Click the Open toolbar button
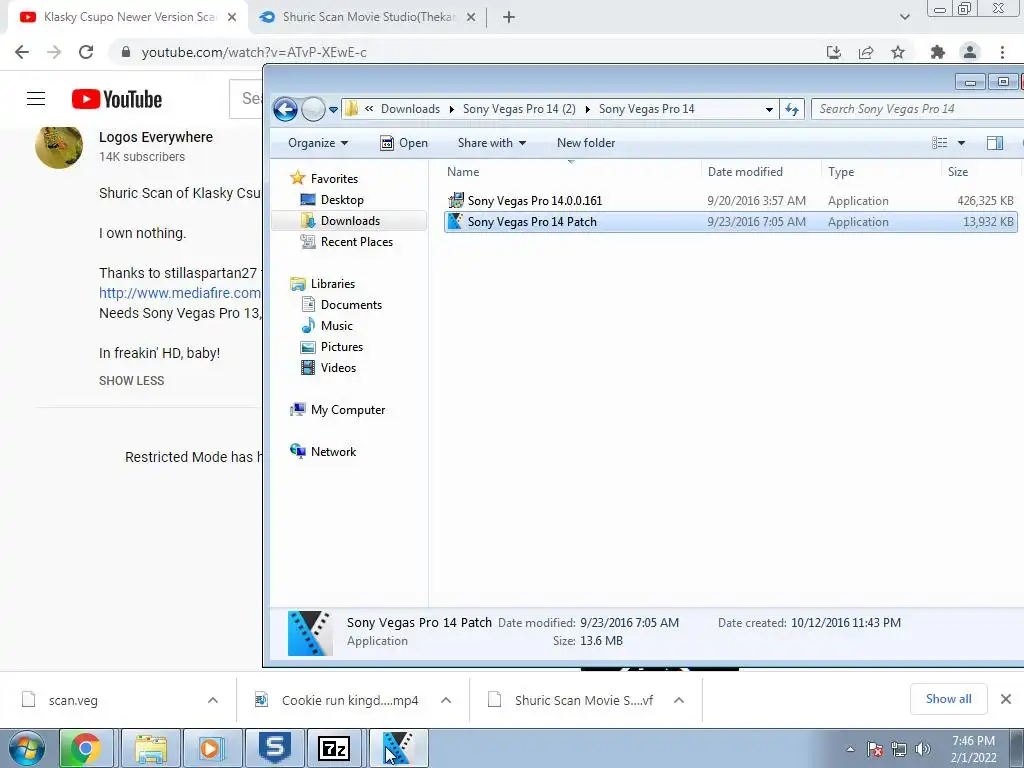The height and width of the screenshot is (768, 1024). tap(404, 143)
